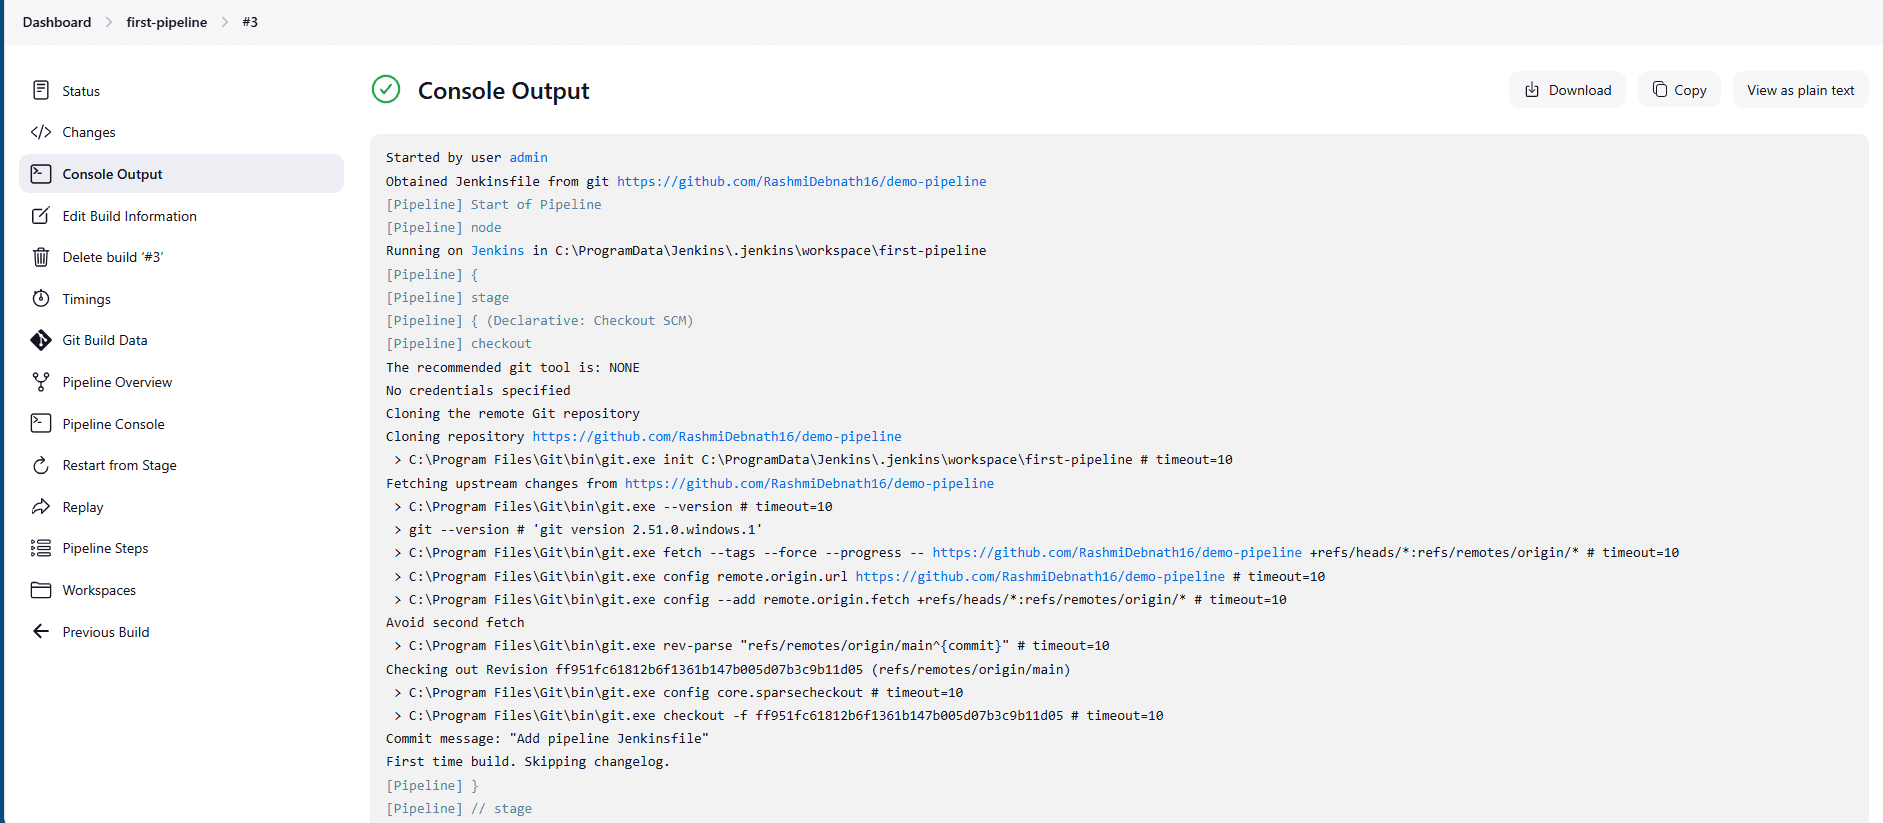Viewport: 1883px width, 823px height.
Task: Open repo link in git fetch --tags command
Action: coord(1117,553)
